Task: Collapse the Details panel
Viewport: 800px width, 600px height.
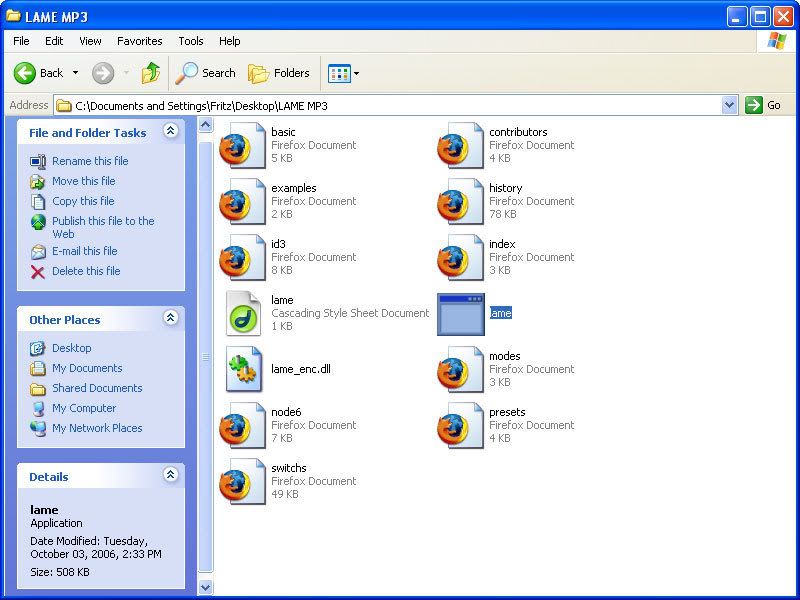Action: coord(170,475)
